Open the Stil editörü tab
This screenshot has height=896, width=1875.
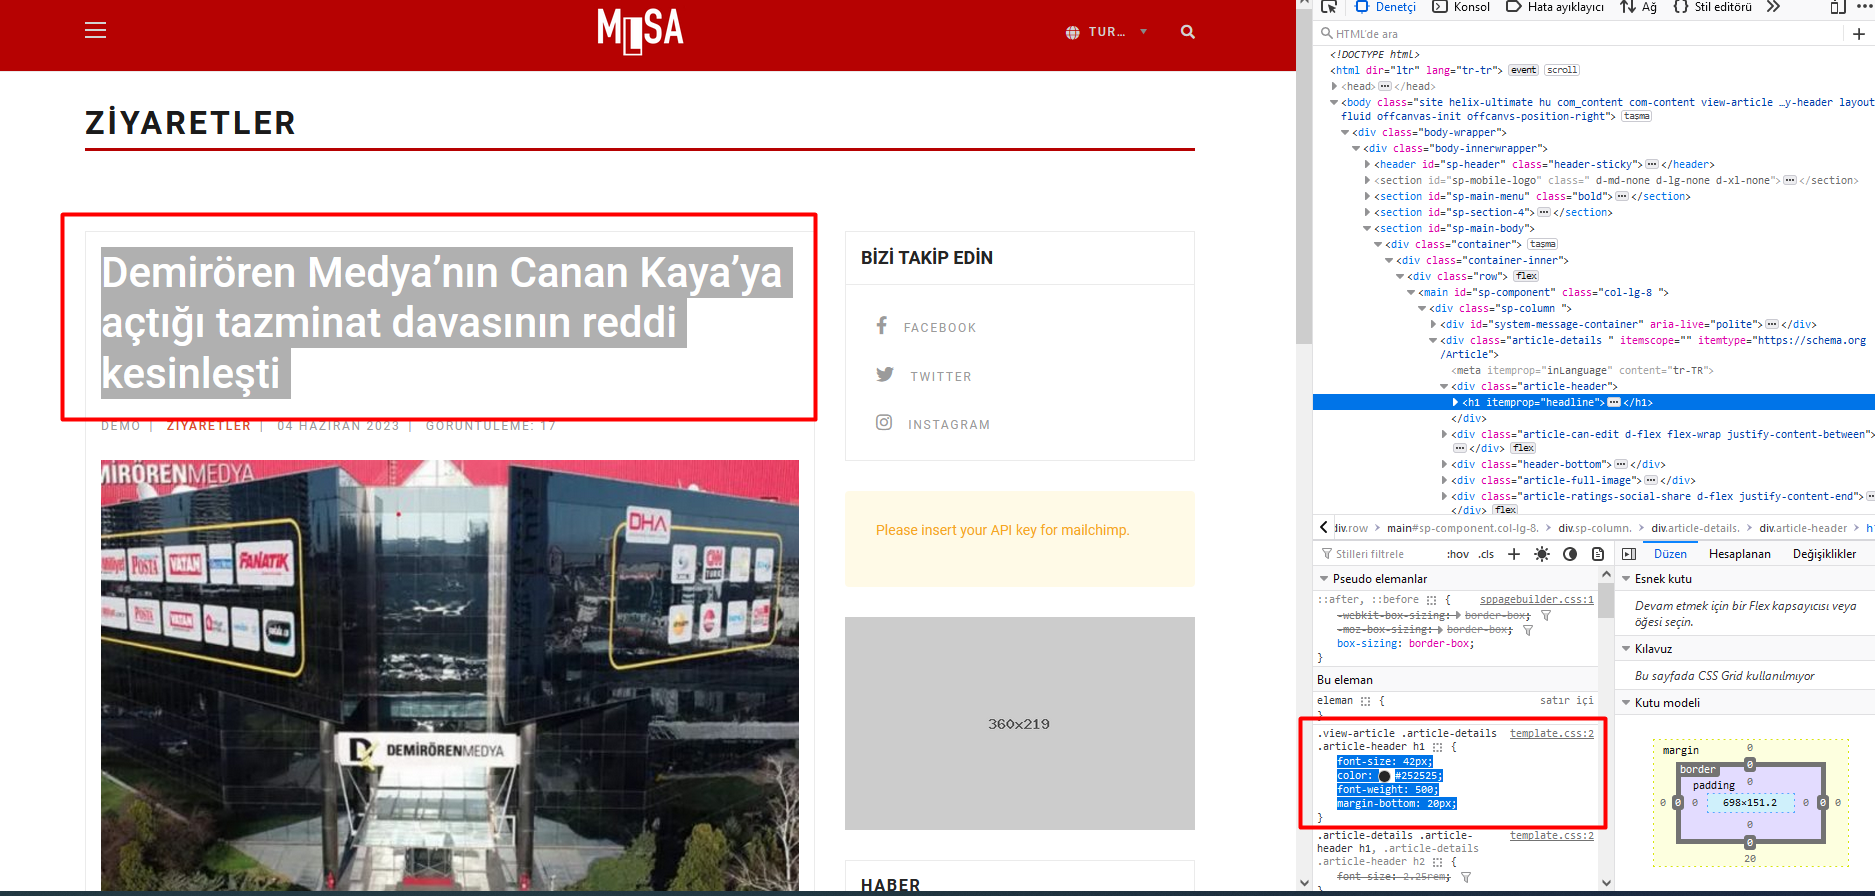point(1712,7)
